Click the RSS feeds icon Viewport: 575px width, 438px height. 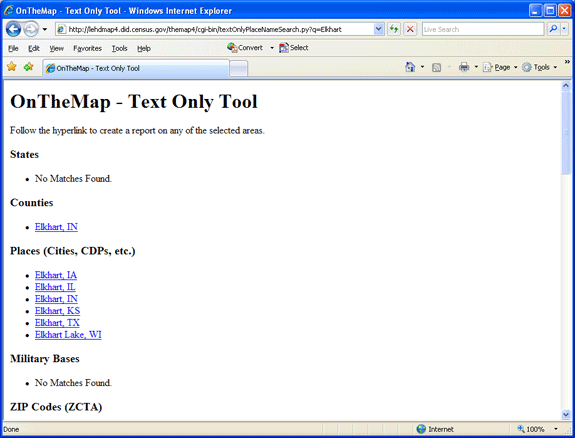[436, 67]
